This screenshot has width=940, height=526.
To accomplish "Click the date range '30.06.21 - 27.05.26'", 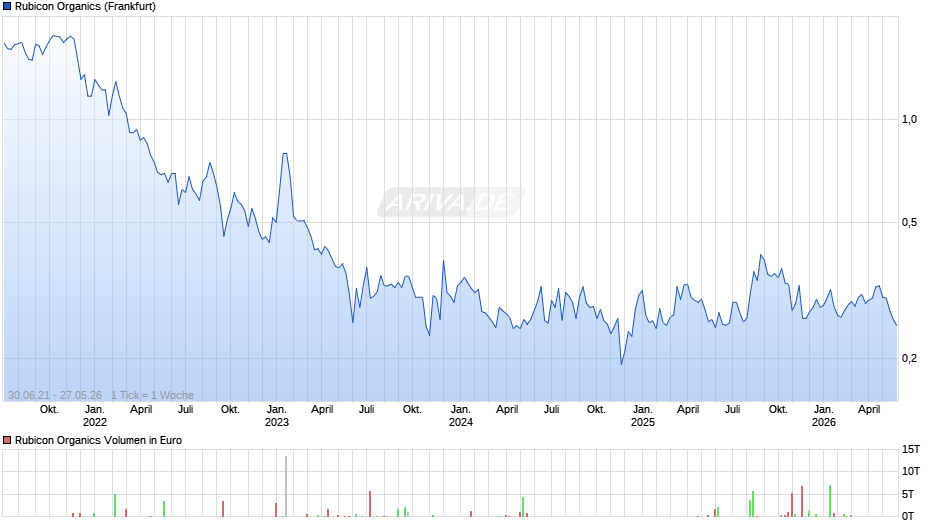I will coord(55,395).
